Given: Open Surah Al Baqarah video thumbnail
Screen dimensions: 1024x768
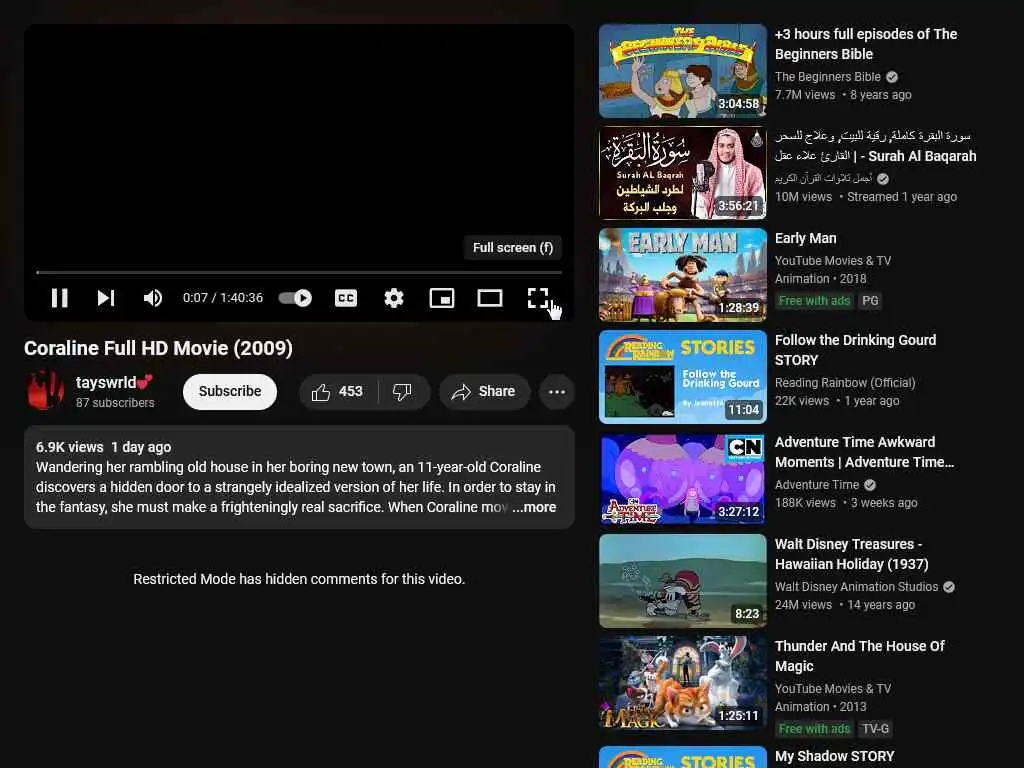Looking at the screenshot, I should [x=682, y=173].
